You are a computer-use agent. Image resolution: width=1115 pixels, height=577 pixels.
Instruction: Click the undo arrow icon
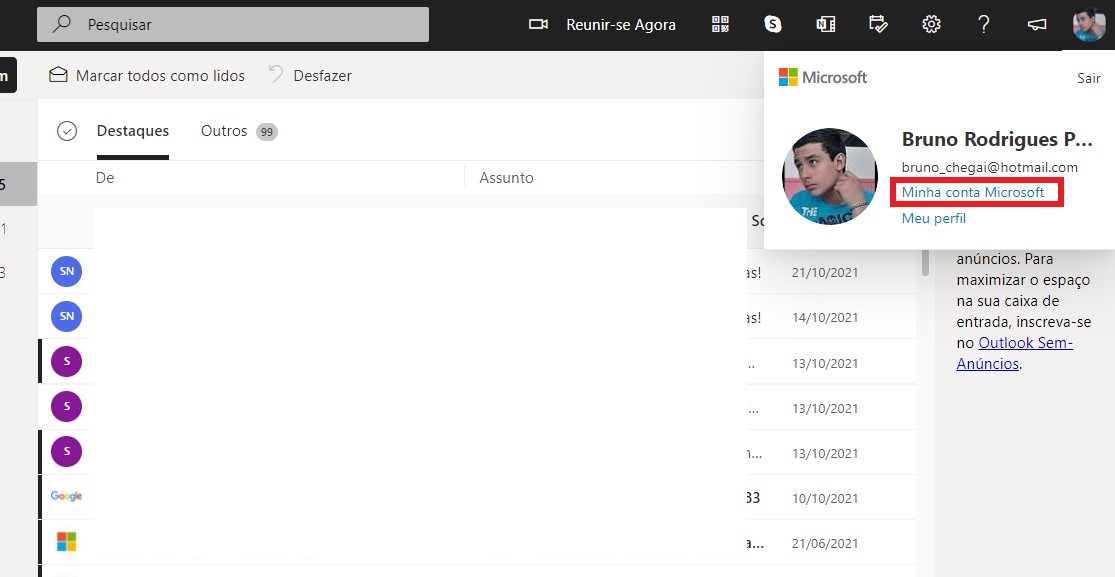click(276, 74)
